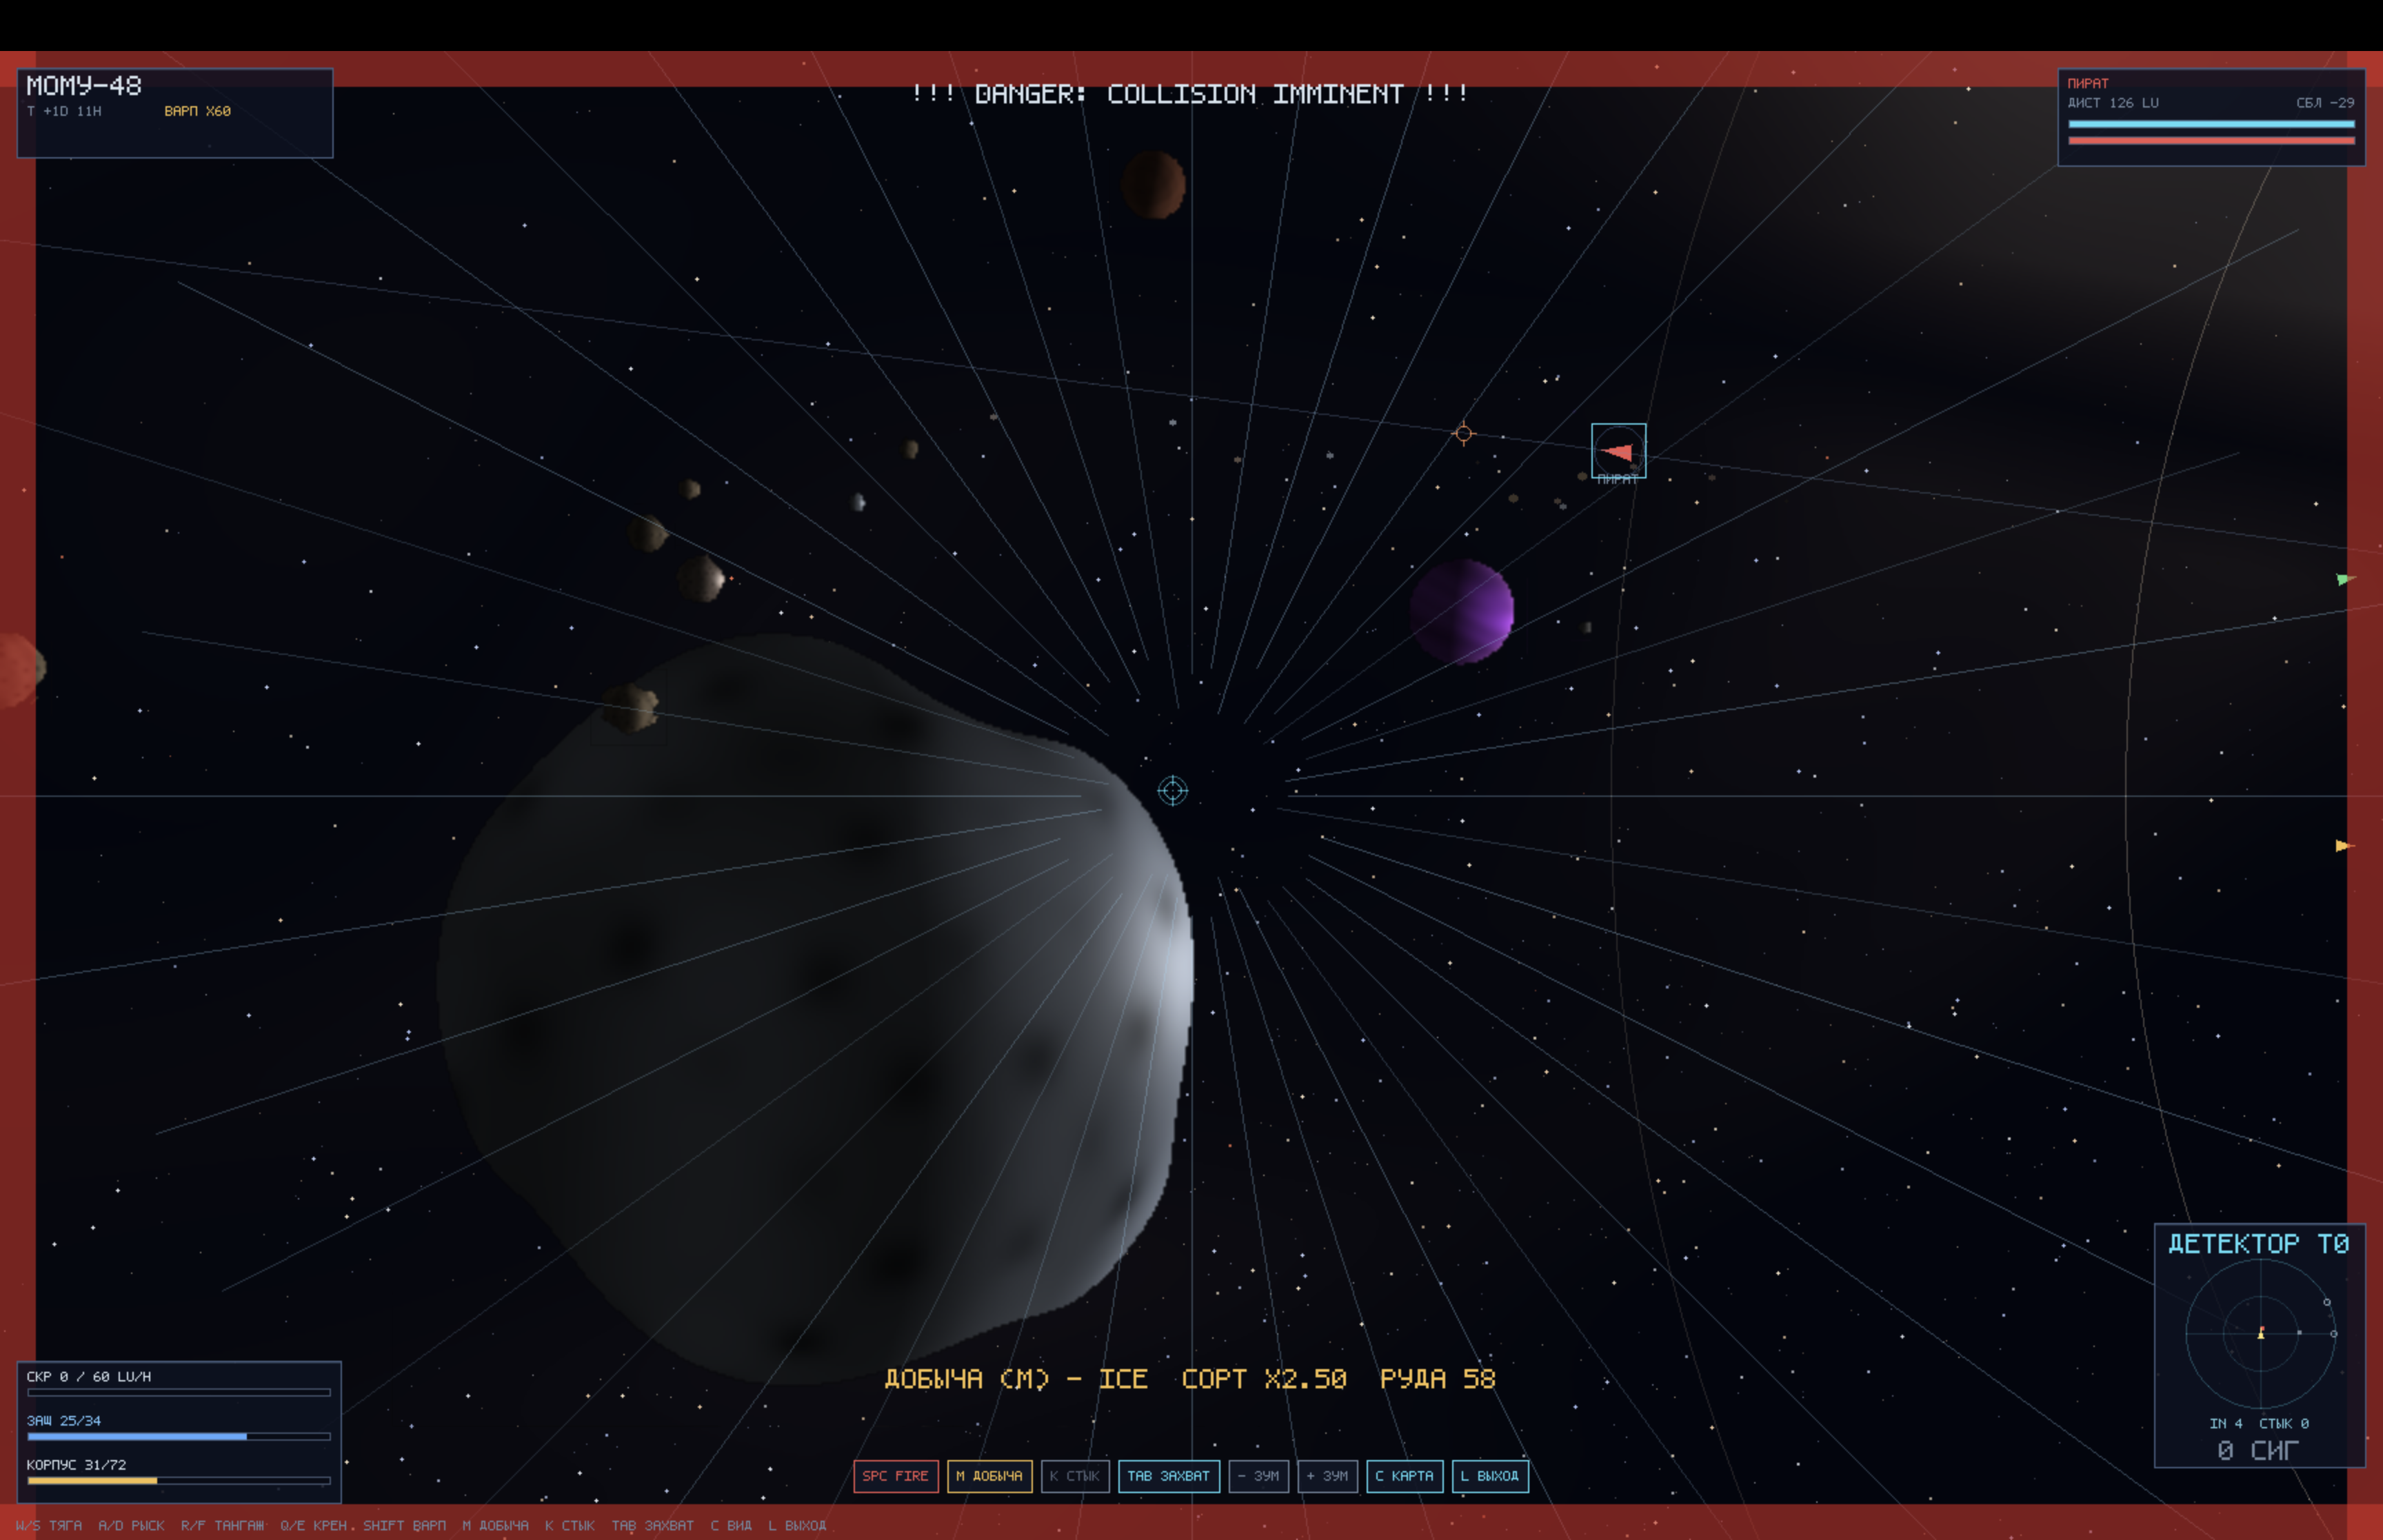2383x1540 pixels.
Task: Click the ДИСТ 126 LU distance readout
Action: coord(2113,103)
